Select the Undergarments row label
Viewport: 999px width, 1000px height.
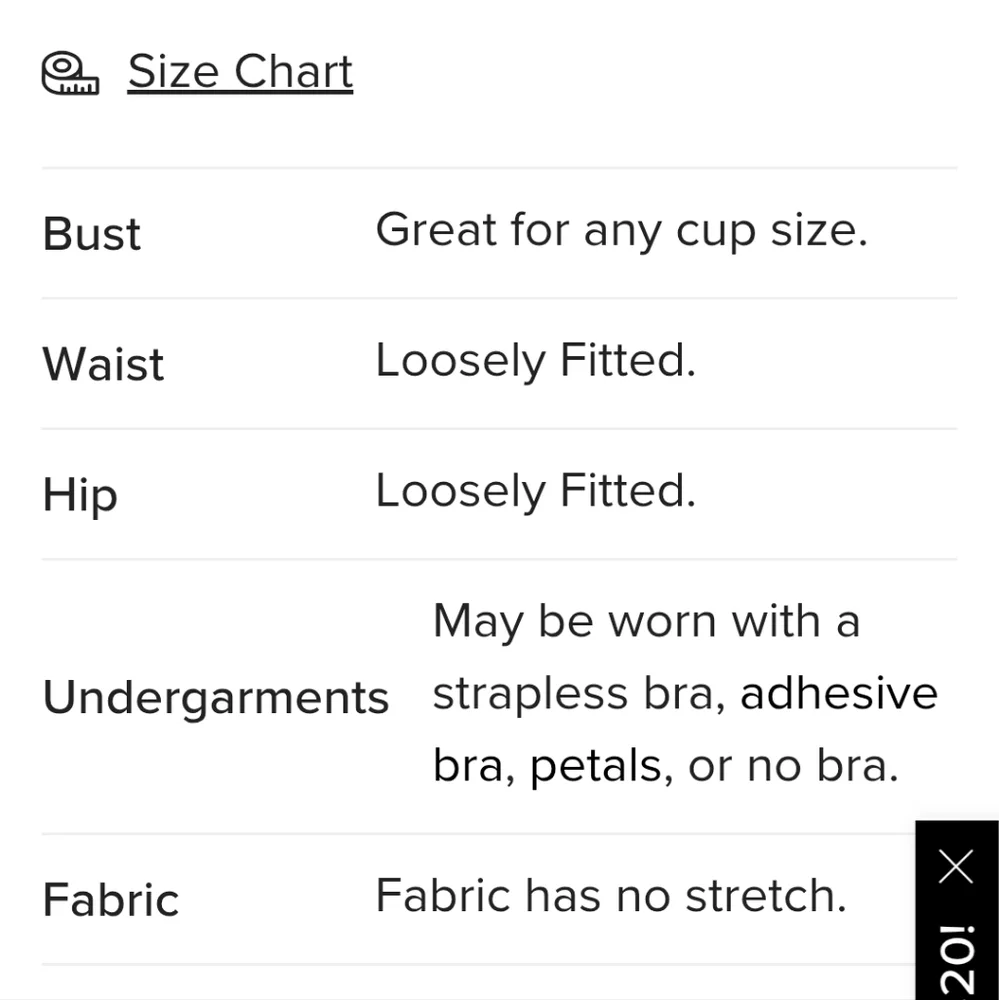pyautogui.click(x=215, y=697)
